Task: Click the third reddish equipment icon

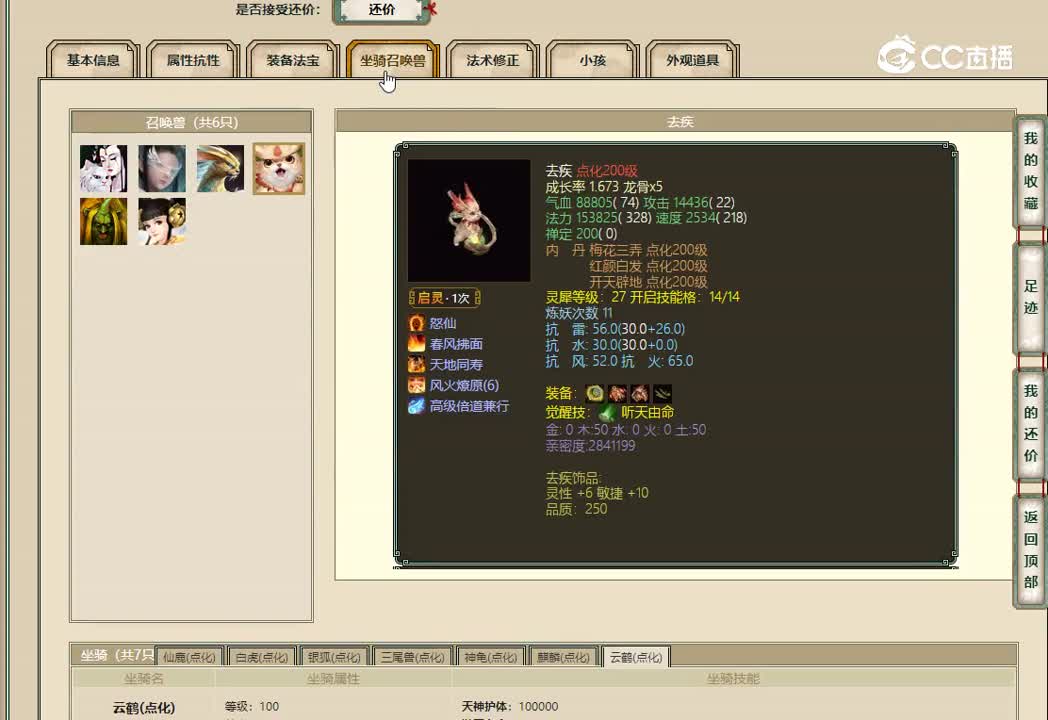Action: click(x=640, y=393)
